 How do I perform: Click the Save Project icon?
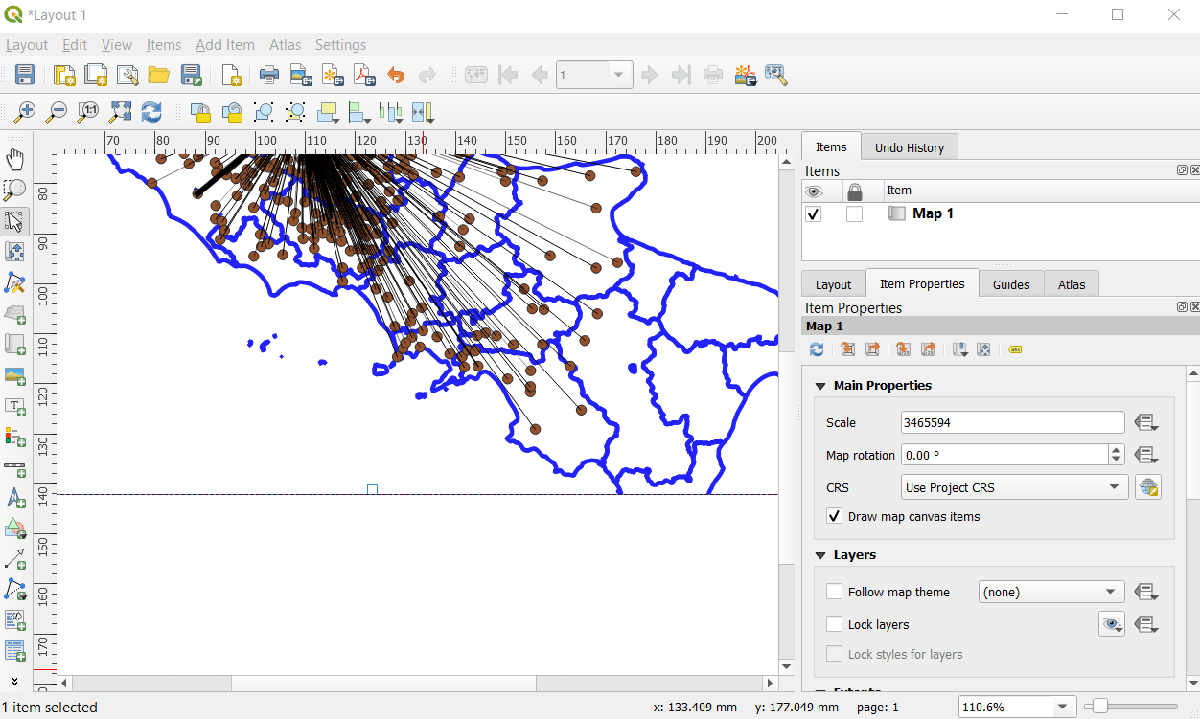click(x=25, y=75)
